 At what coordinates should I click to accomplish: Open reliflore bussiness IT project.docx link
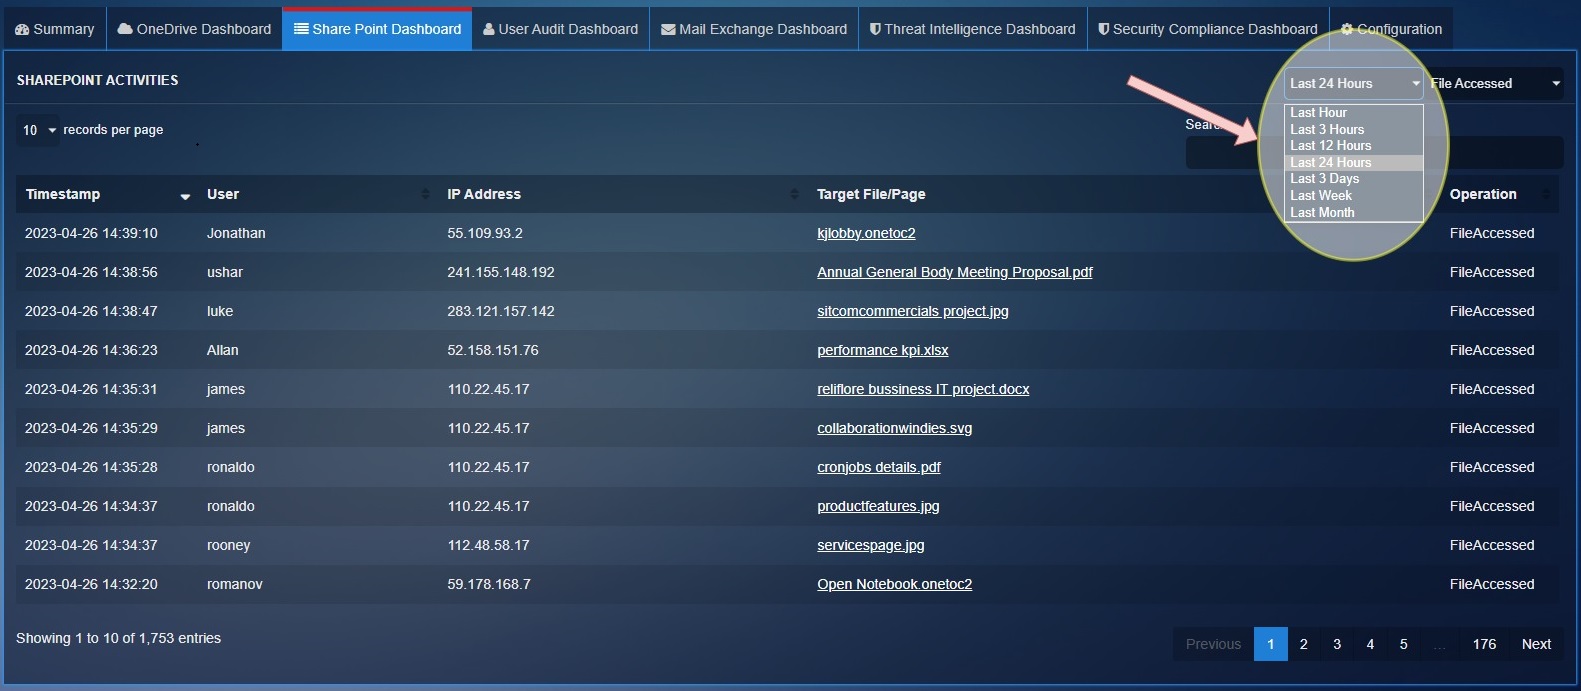tap(923, 389)
